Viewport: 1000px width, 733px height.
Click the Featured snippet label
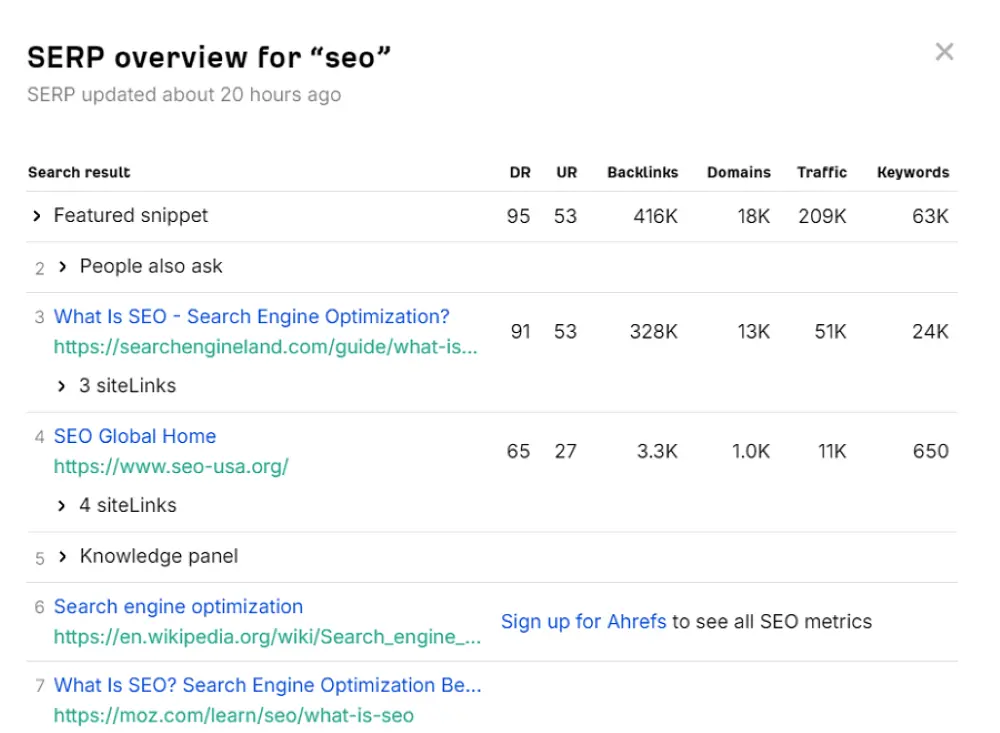point(131,216)
